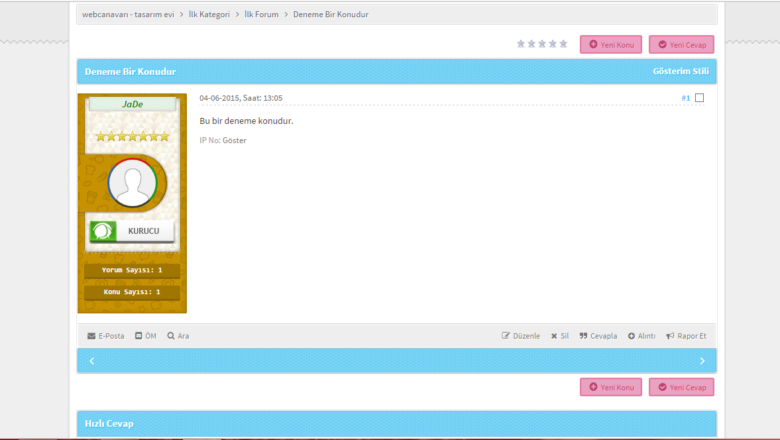This screenshot has height=440, width=780.
Task: Click the post text Bu bir deneme konudur.
Action: click(x=246, y=121)
